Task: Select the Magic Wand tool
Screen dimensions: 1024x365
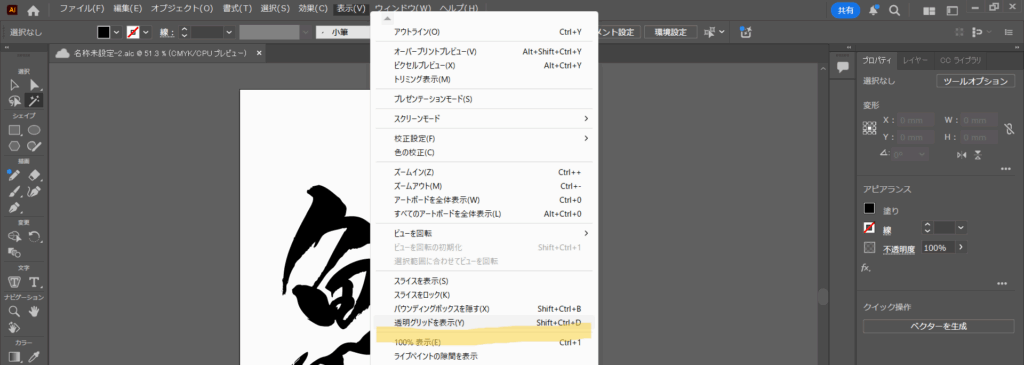Action: click(x=34, y=101)
